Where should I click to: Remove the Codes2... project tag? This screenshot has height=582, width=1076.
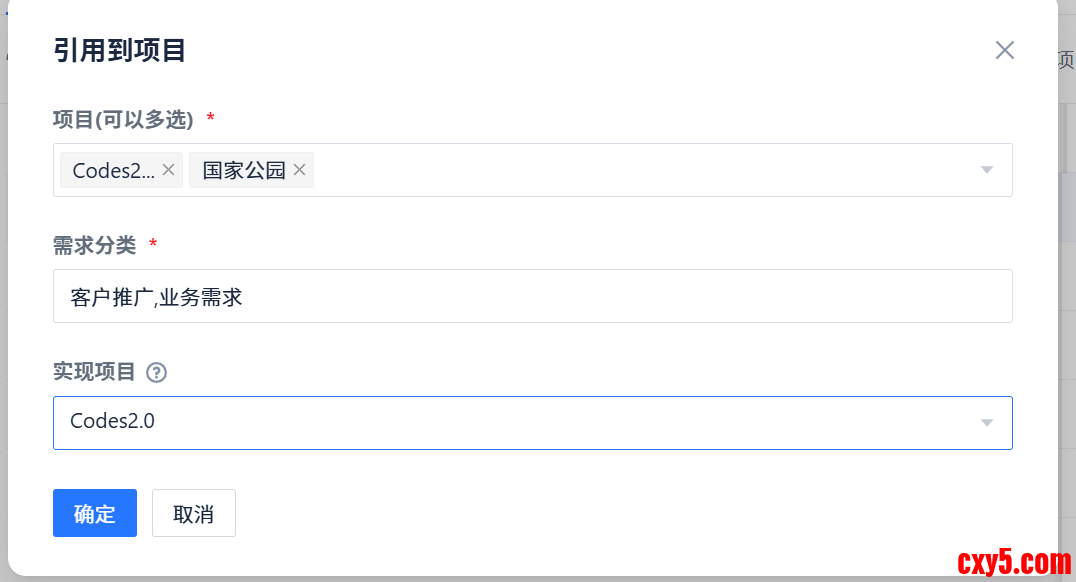pyautogui.click(x=168, y=170)
